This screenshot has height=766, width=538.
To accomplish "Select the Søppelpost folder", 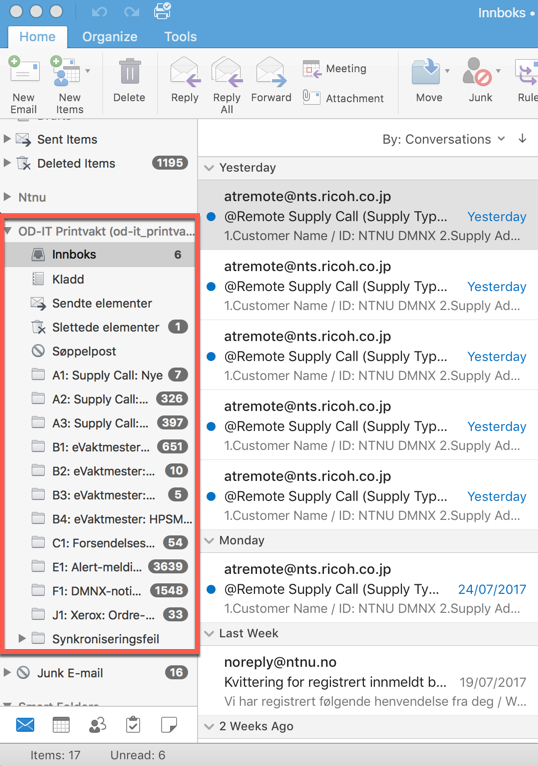I will click(x=100, y=351).
